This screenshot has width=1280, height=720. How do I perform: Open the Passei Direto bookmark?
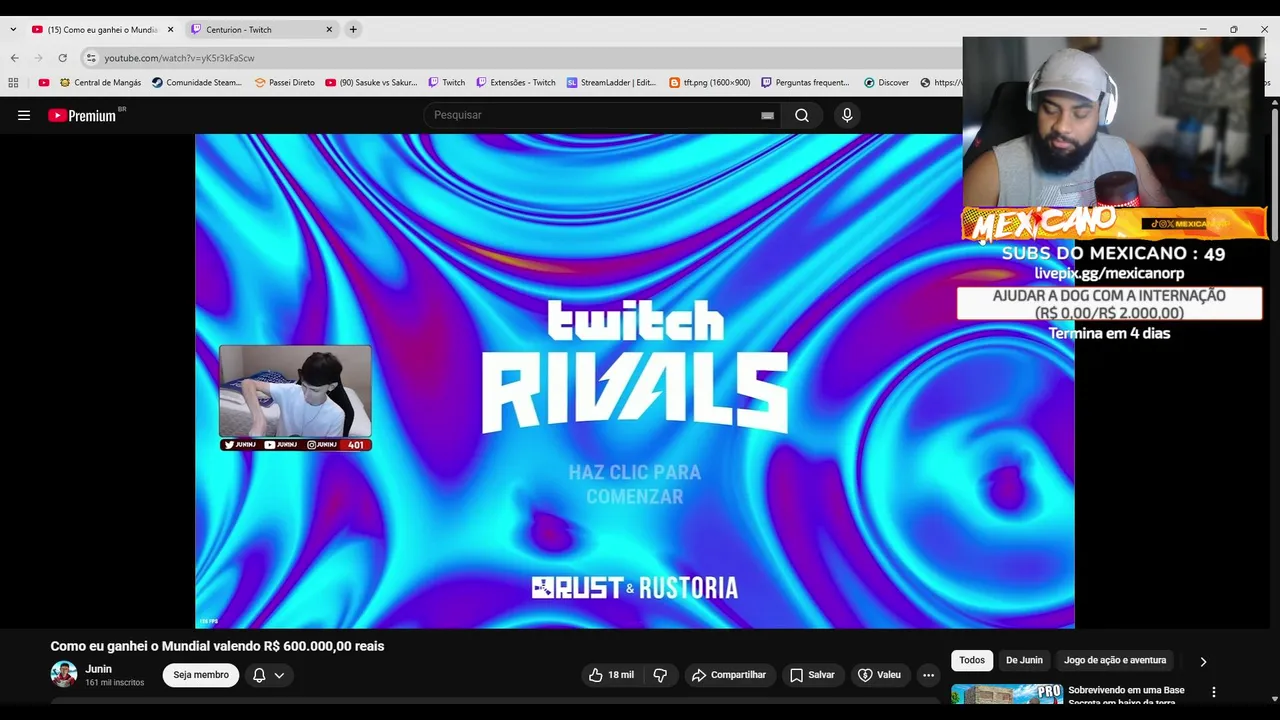point(285,83)
